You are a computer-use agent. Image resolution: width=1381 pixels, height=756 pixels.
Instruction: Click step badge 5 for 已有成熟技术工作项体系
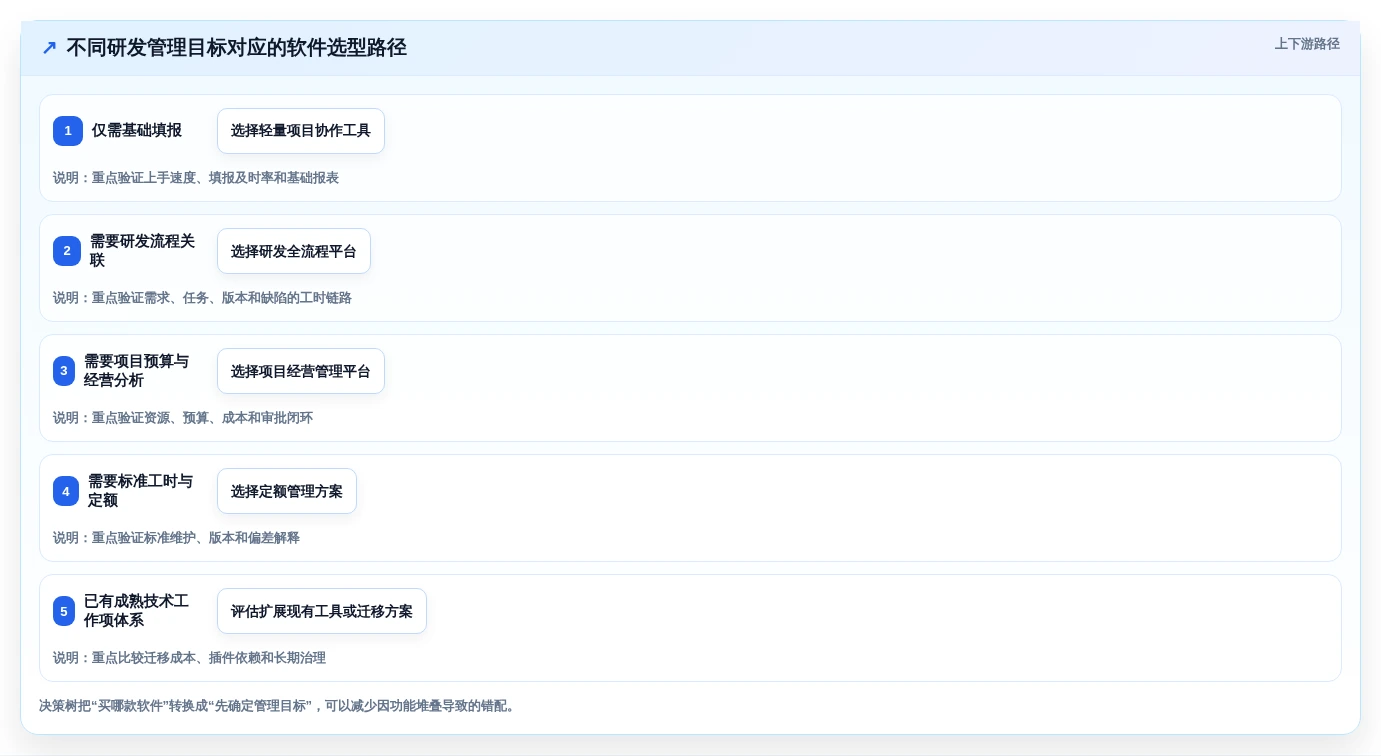64,611
